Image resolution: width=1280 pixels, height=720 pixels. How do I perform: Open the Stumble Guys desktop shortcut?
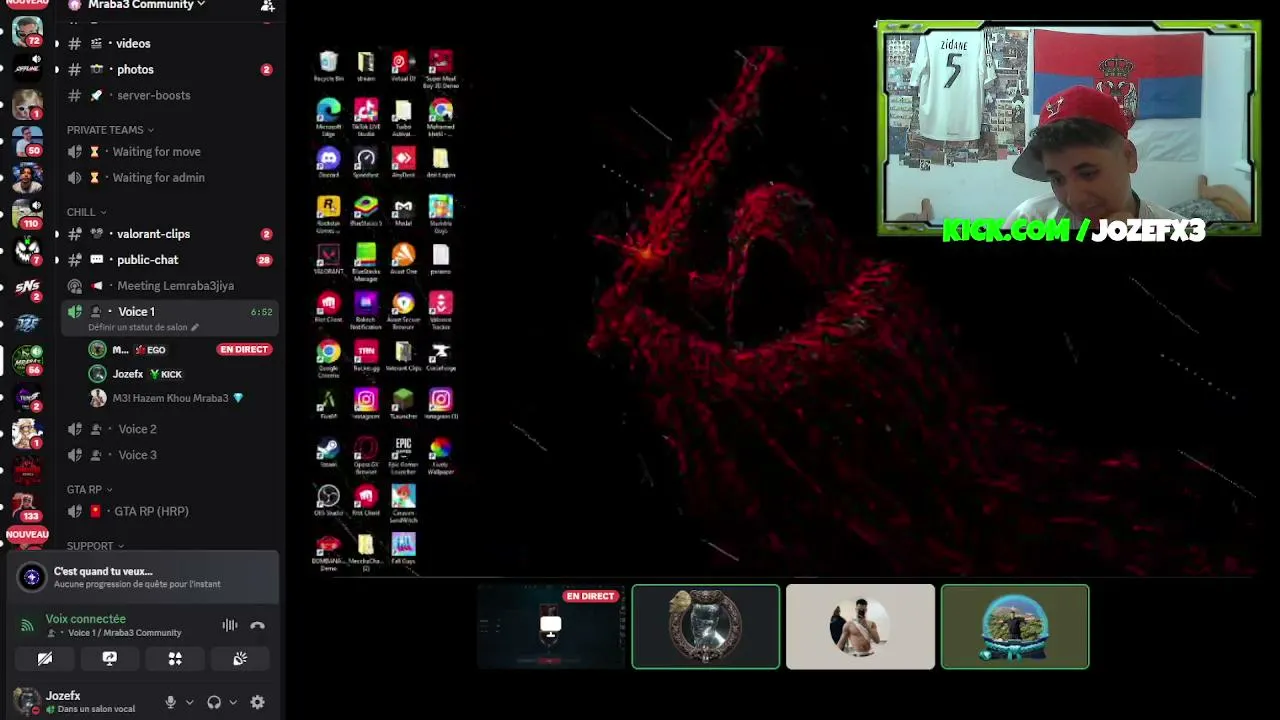440,212
